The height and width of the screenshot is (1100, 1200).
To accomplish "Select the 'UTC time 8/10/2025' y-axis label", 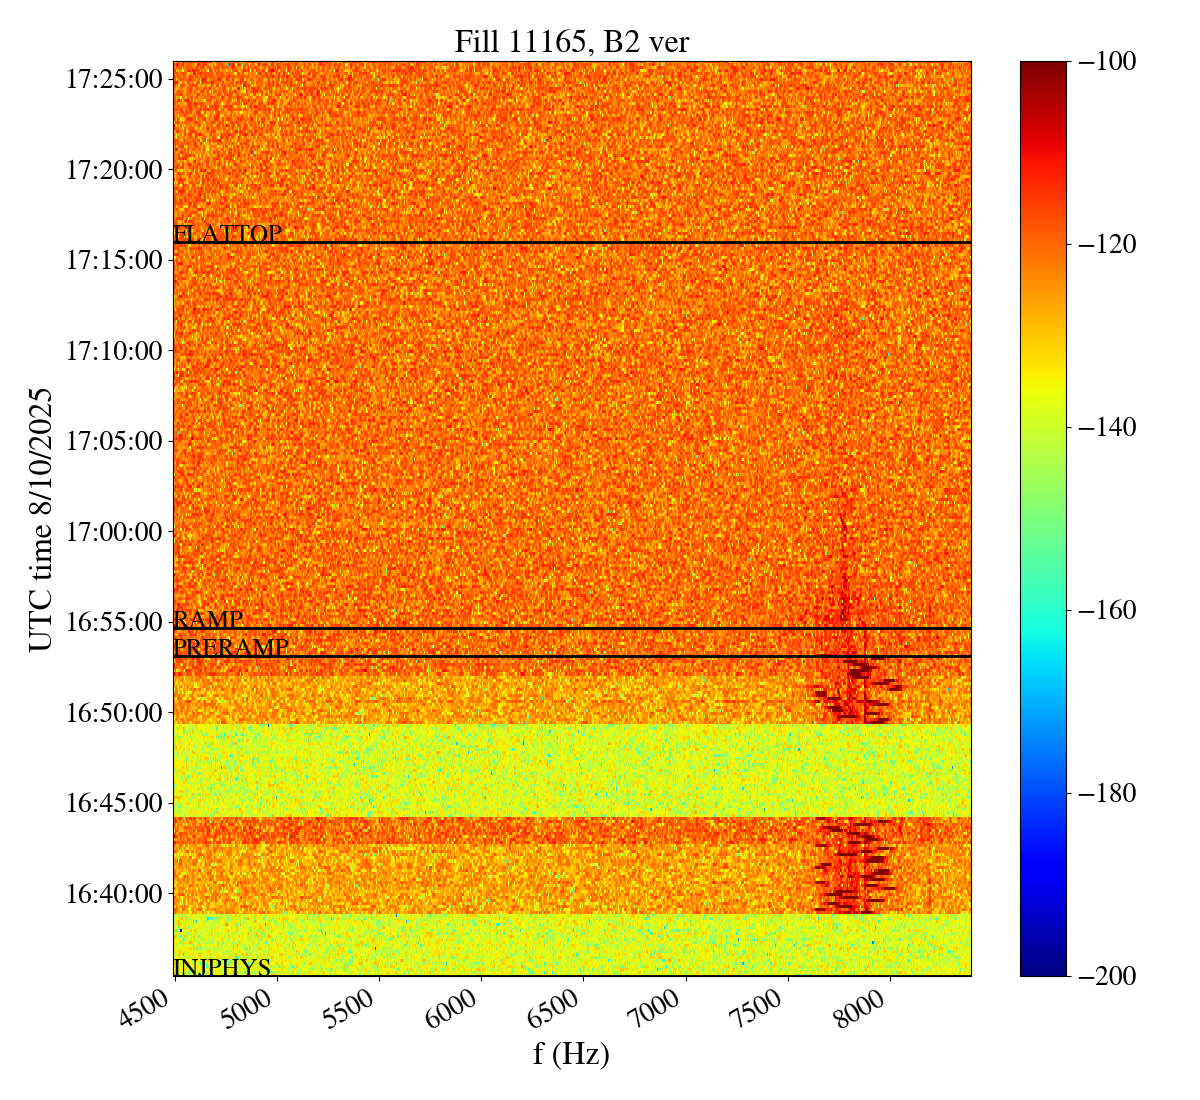I will coord(41,519).
